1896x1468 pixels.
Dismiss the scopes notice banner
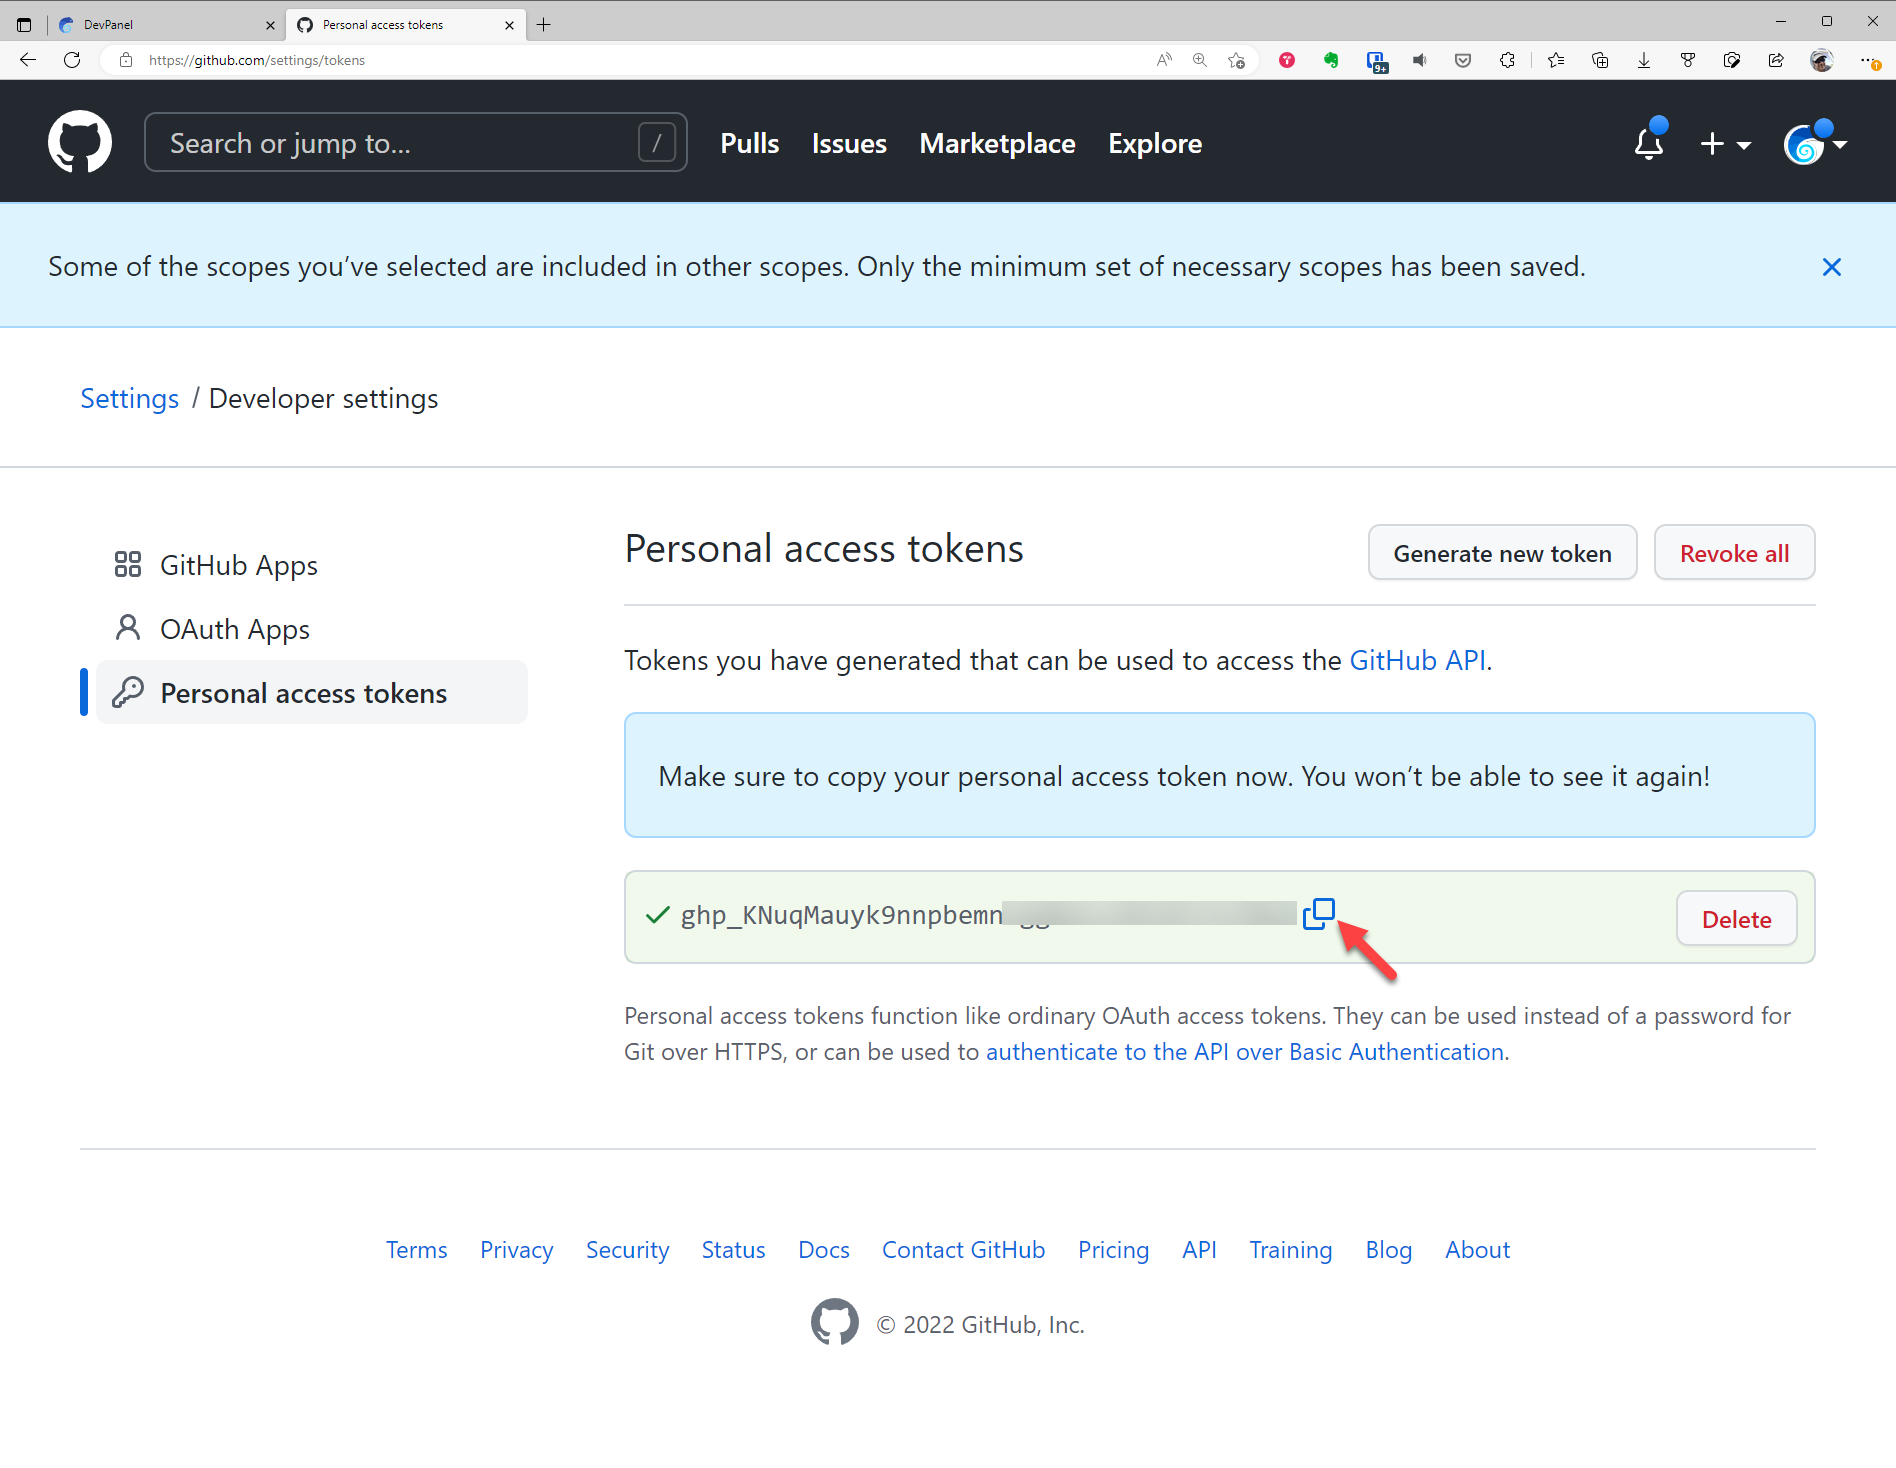[1831, 267]
